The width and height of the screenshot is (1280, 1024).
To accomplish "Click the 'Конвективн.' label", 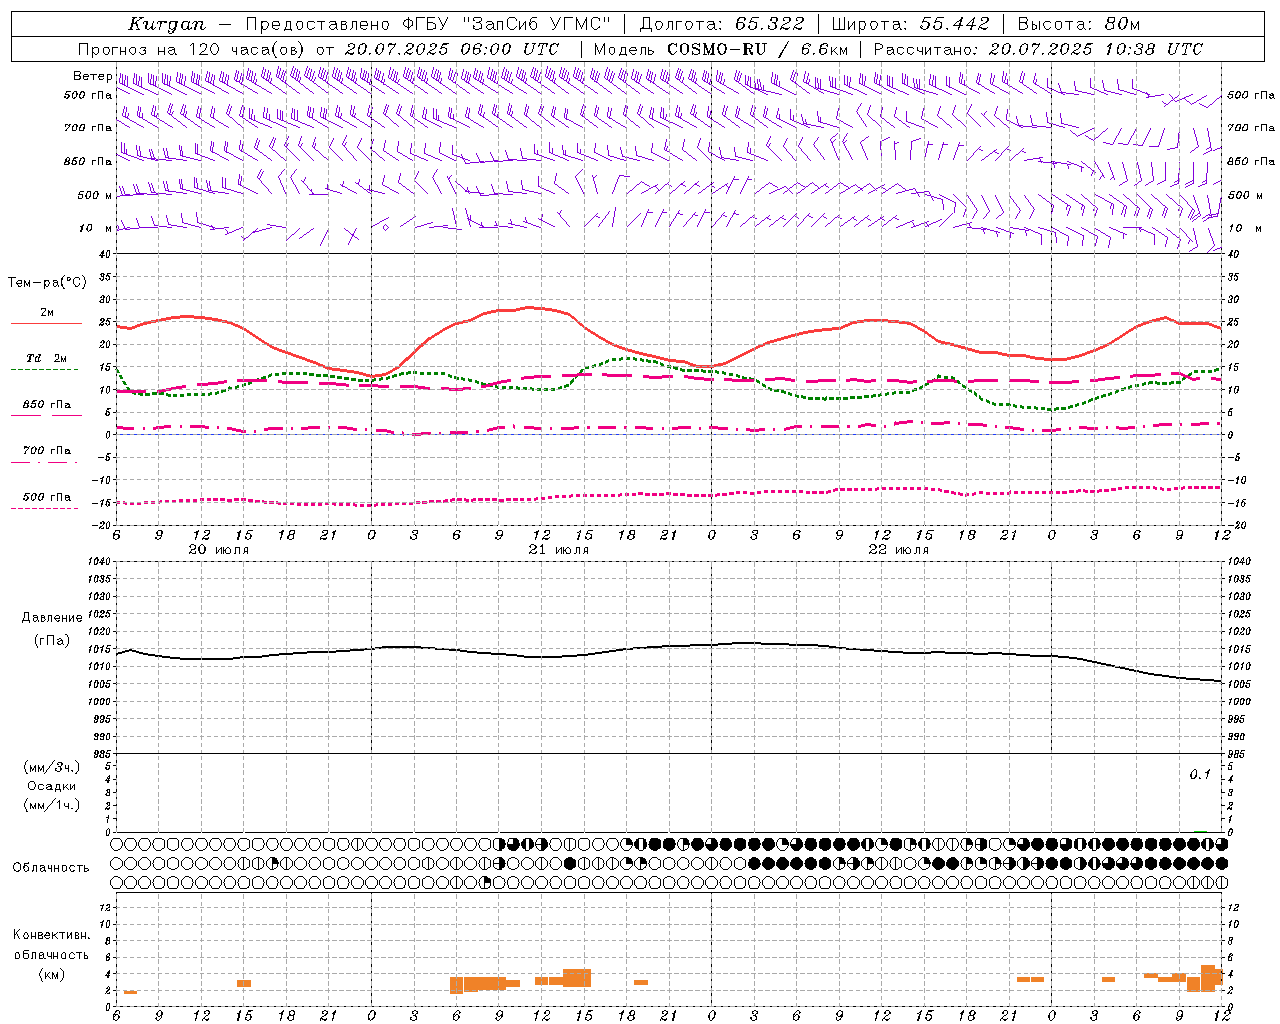I will click(x=52, y=935).
